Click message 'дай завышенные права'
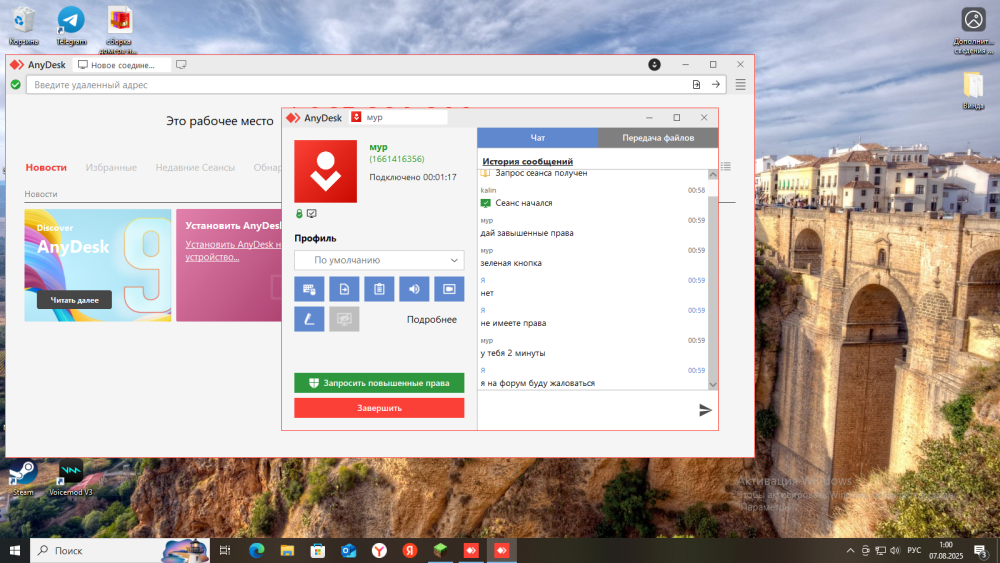The width and height of the screenshot is (1000, 563). (x=527, y=233)
